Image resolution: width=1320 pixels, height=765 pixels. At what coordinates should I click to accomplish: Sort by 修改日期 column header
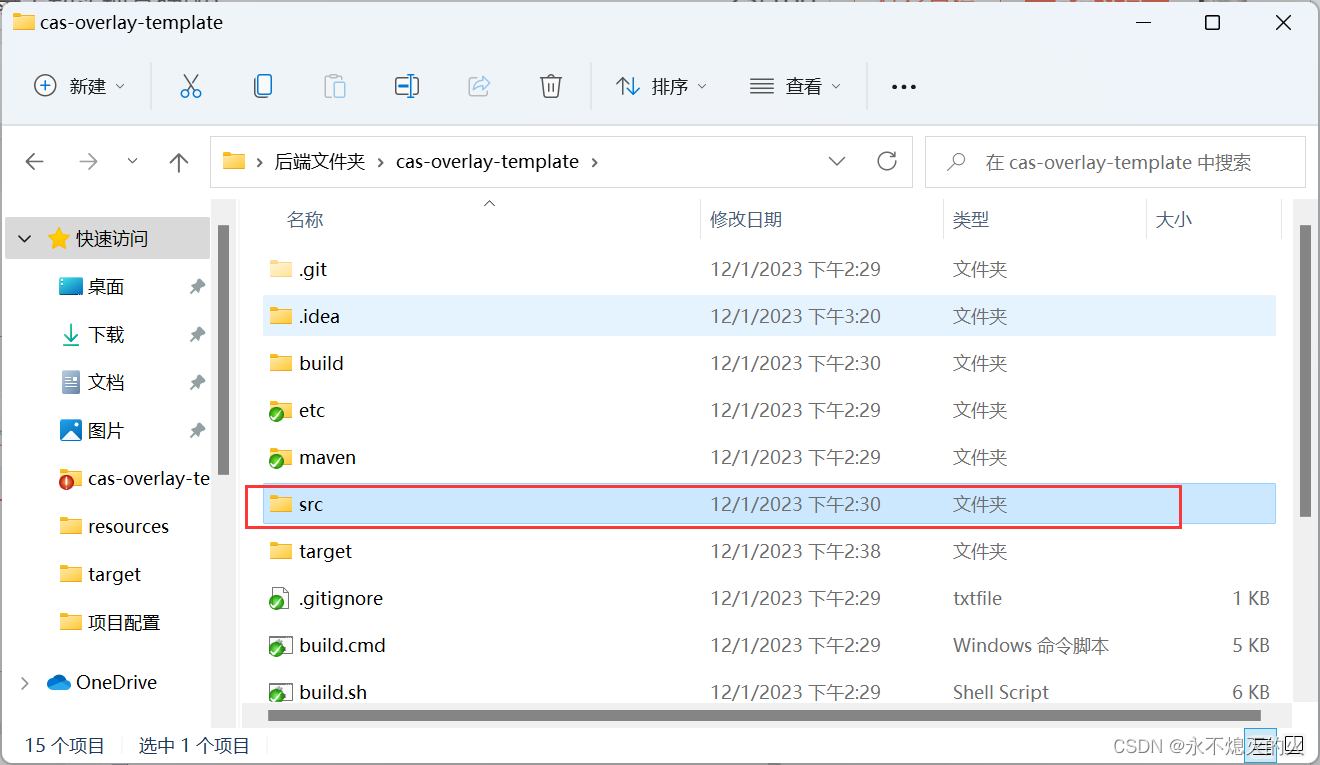coord(746,220)
